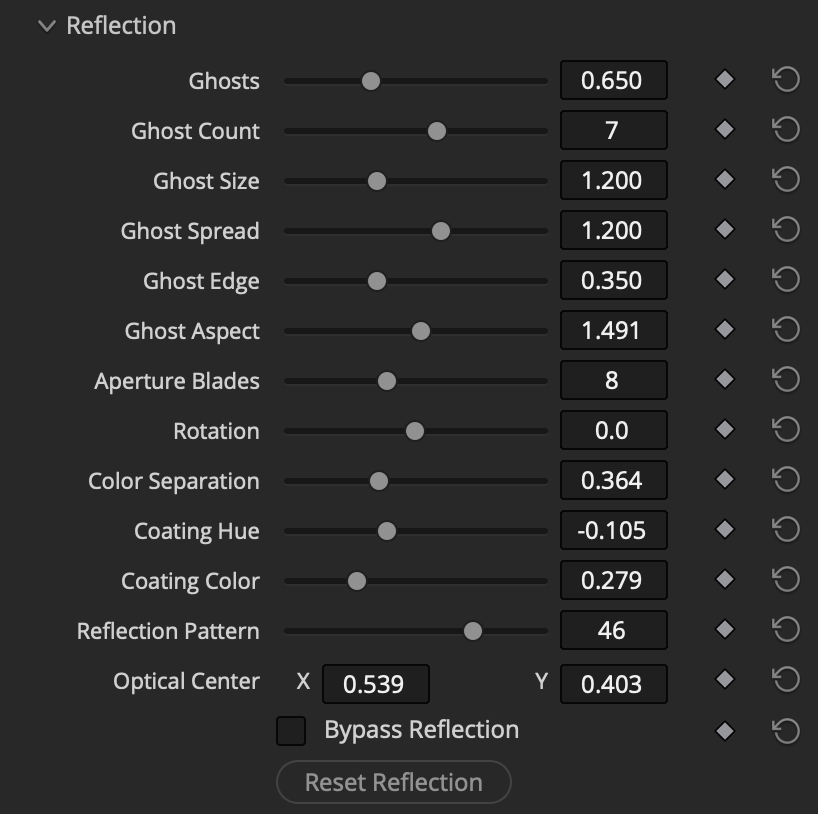Add keyframe for Ghosts
The height and width of the screenshot is (814, 818).
pyautogui.click(x=725, y=80)
